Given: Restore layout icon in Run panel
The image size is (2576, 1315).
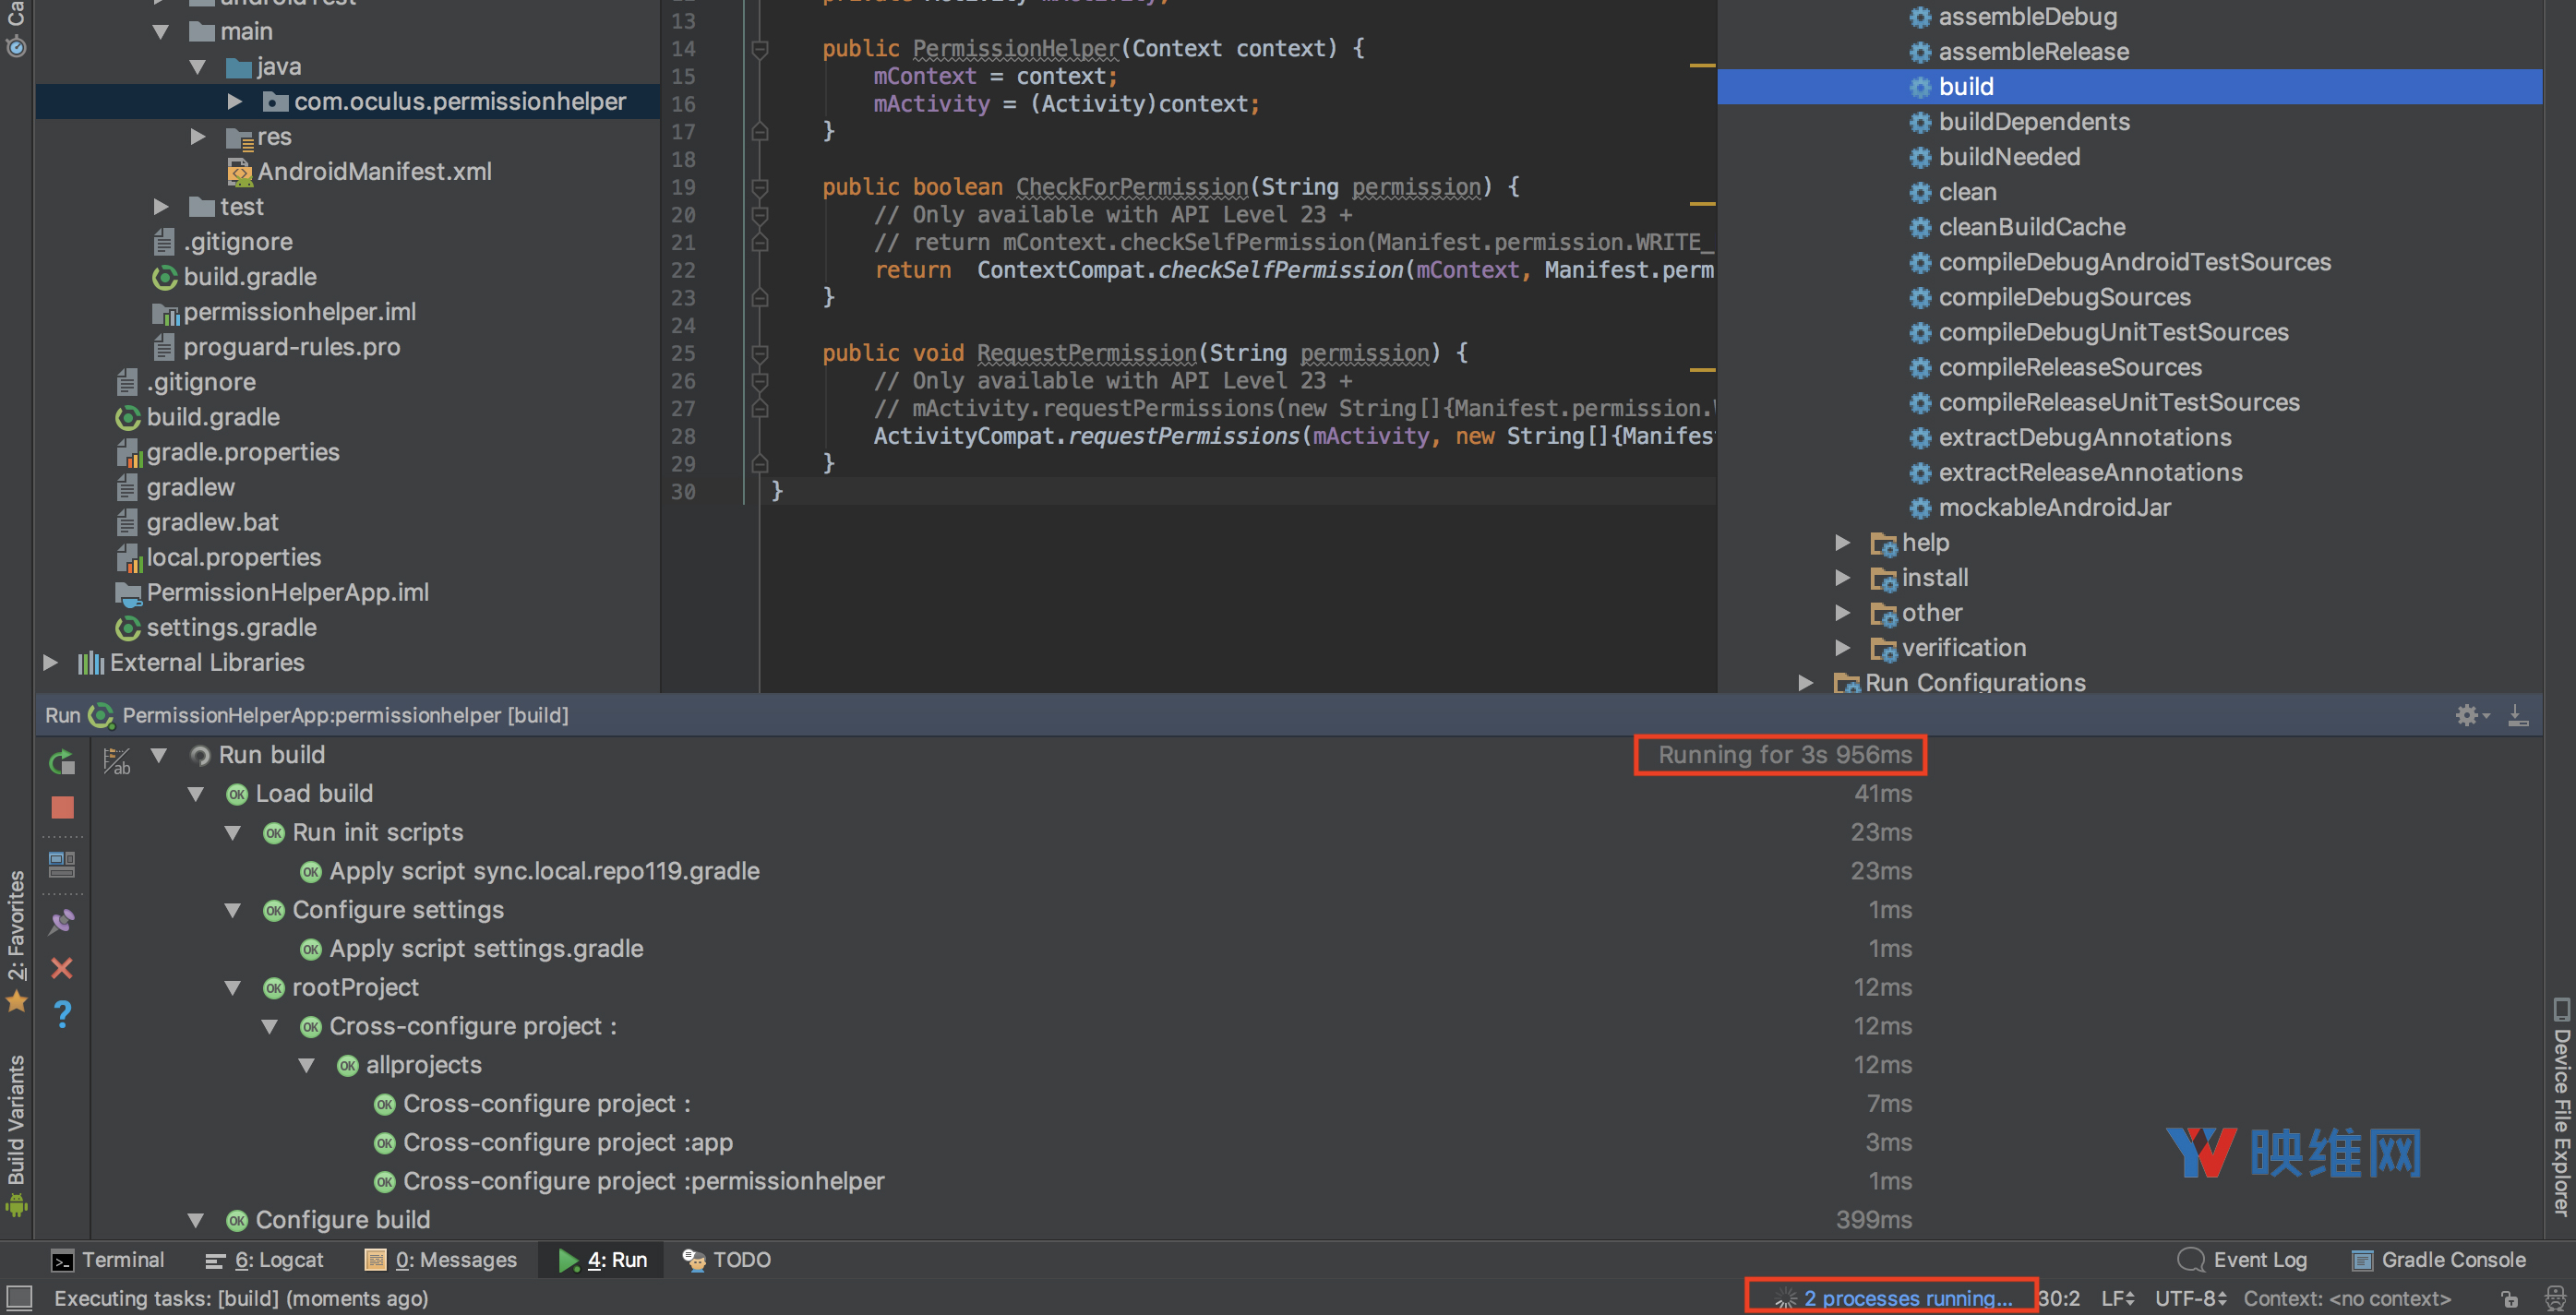Looking at the screenshot, I should 62,863.
